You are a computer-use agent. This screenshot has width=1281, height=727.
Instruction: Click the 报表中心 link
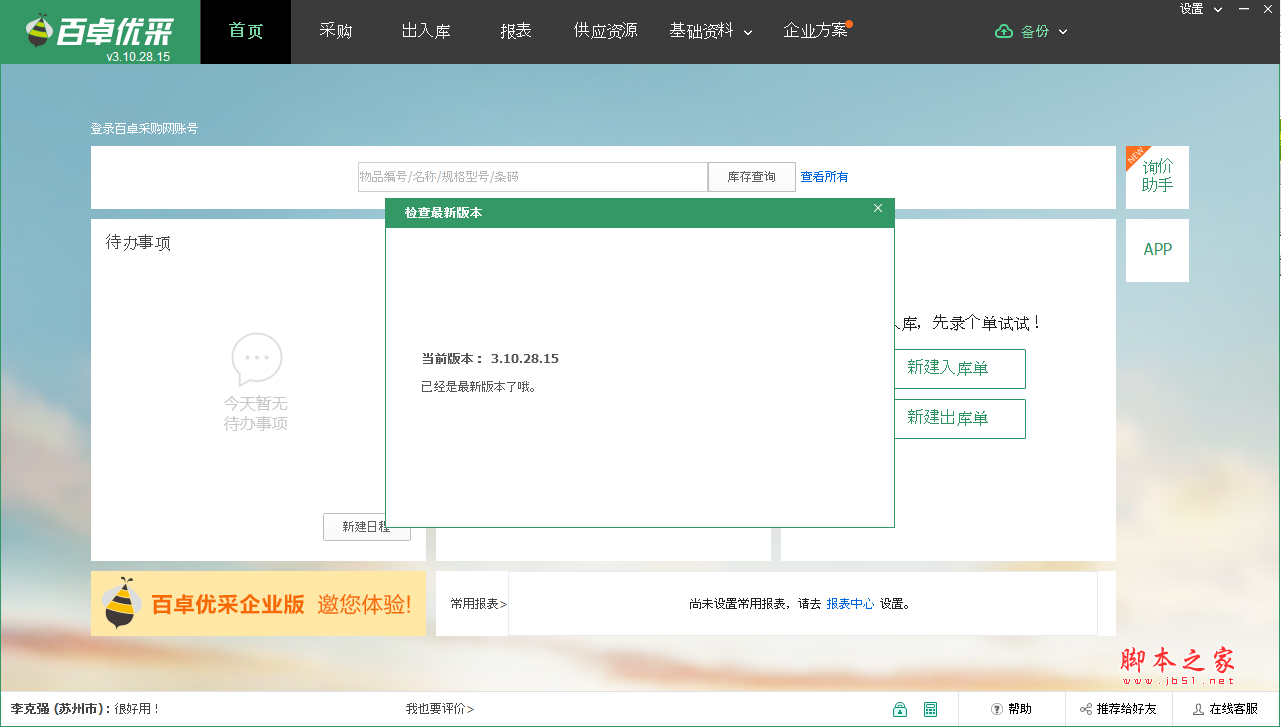pyautogui.click(x=850, y=604)
